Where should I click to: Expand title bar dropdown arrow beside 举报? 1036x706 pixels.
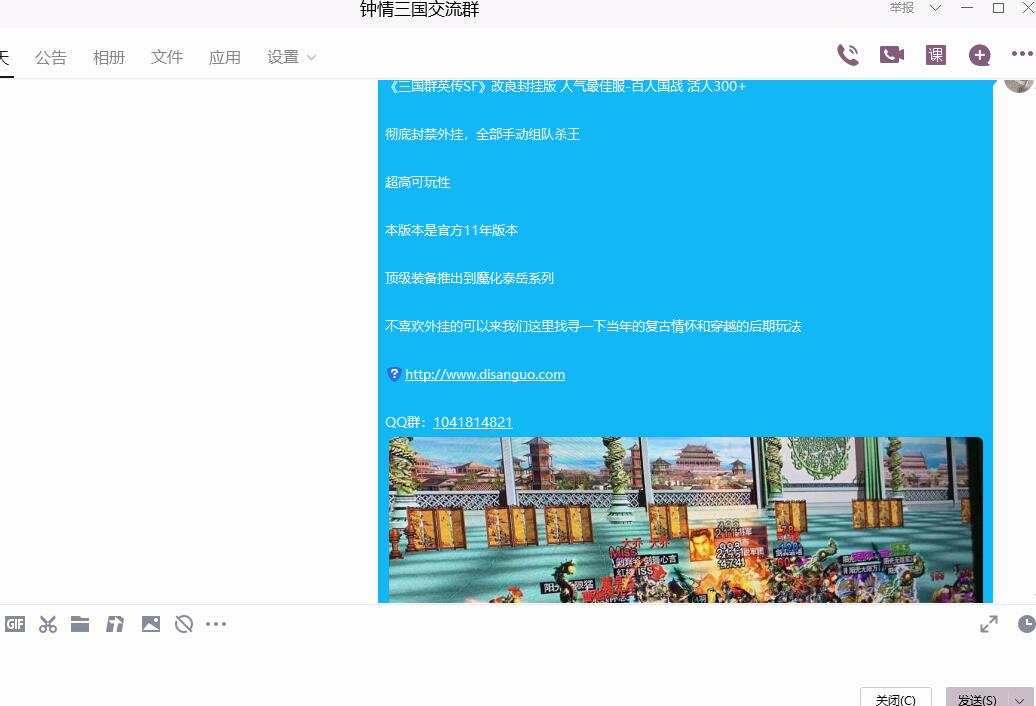(x=936, y=8)
